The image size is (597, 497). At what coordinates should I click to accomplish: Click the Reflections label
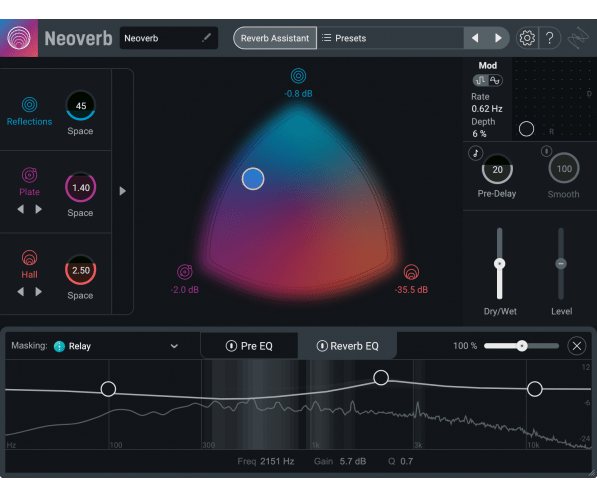29,121
